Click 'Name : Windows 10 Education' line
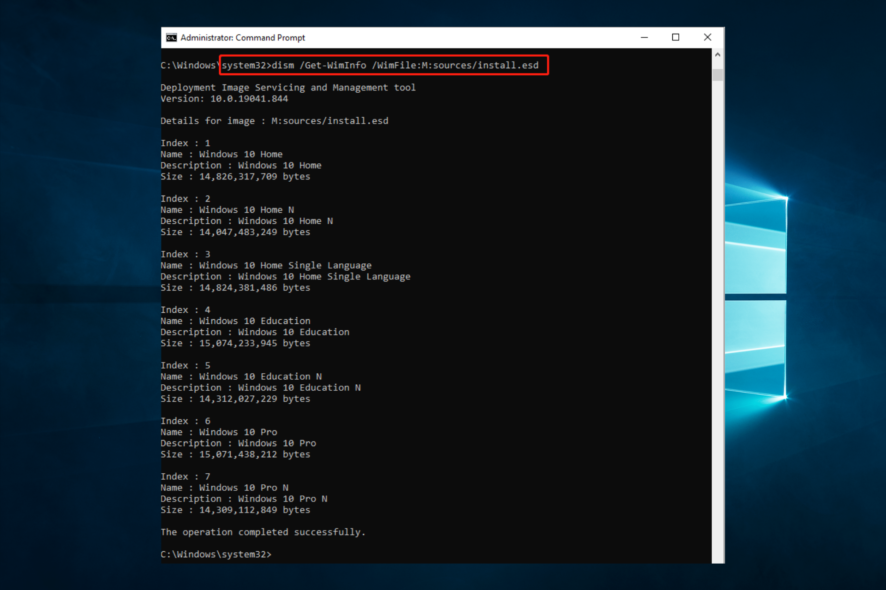This screenshot has height=590, width=886. (235, 321)
